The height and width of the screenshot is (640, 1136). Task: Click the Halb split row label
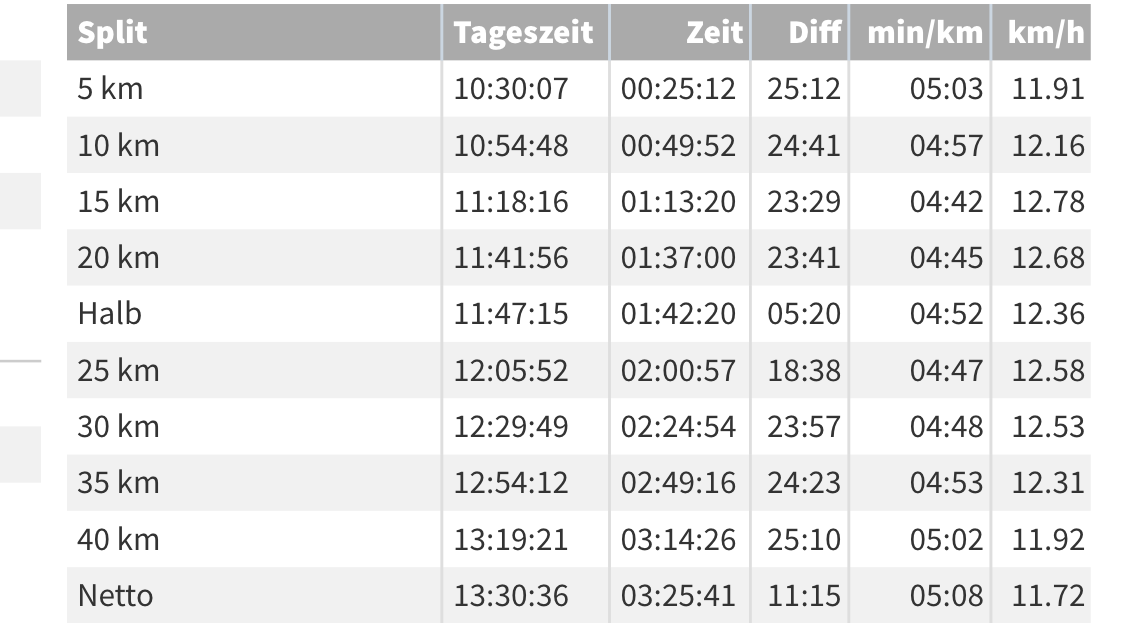(x=110, y=314)
